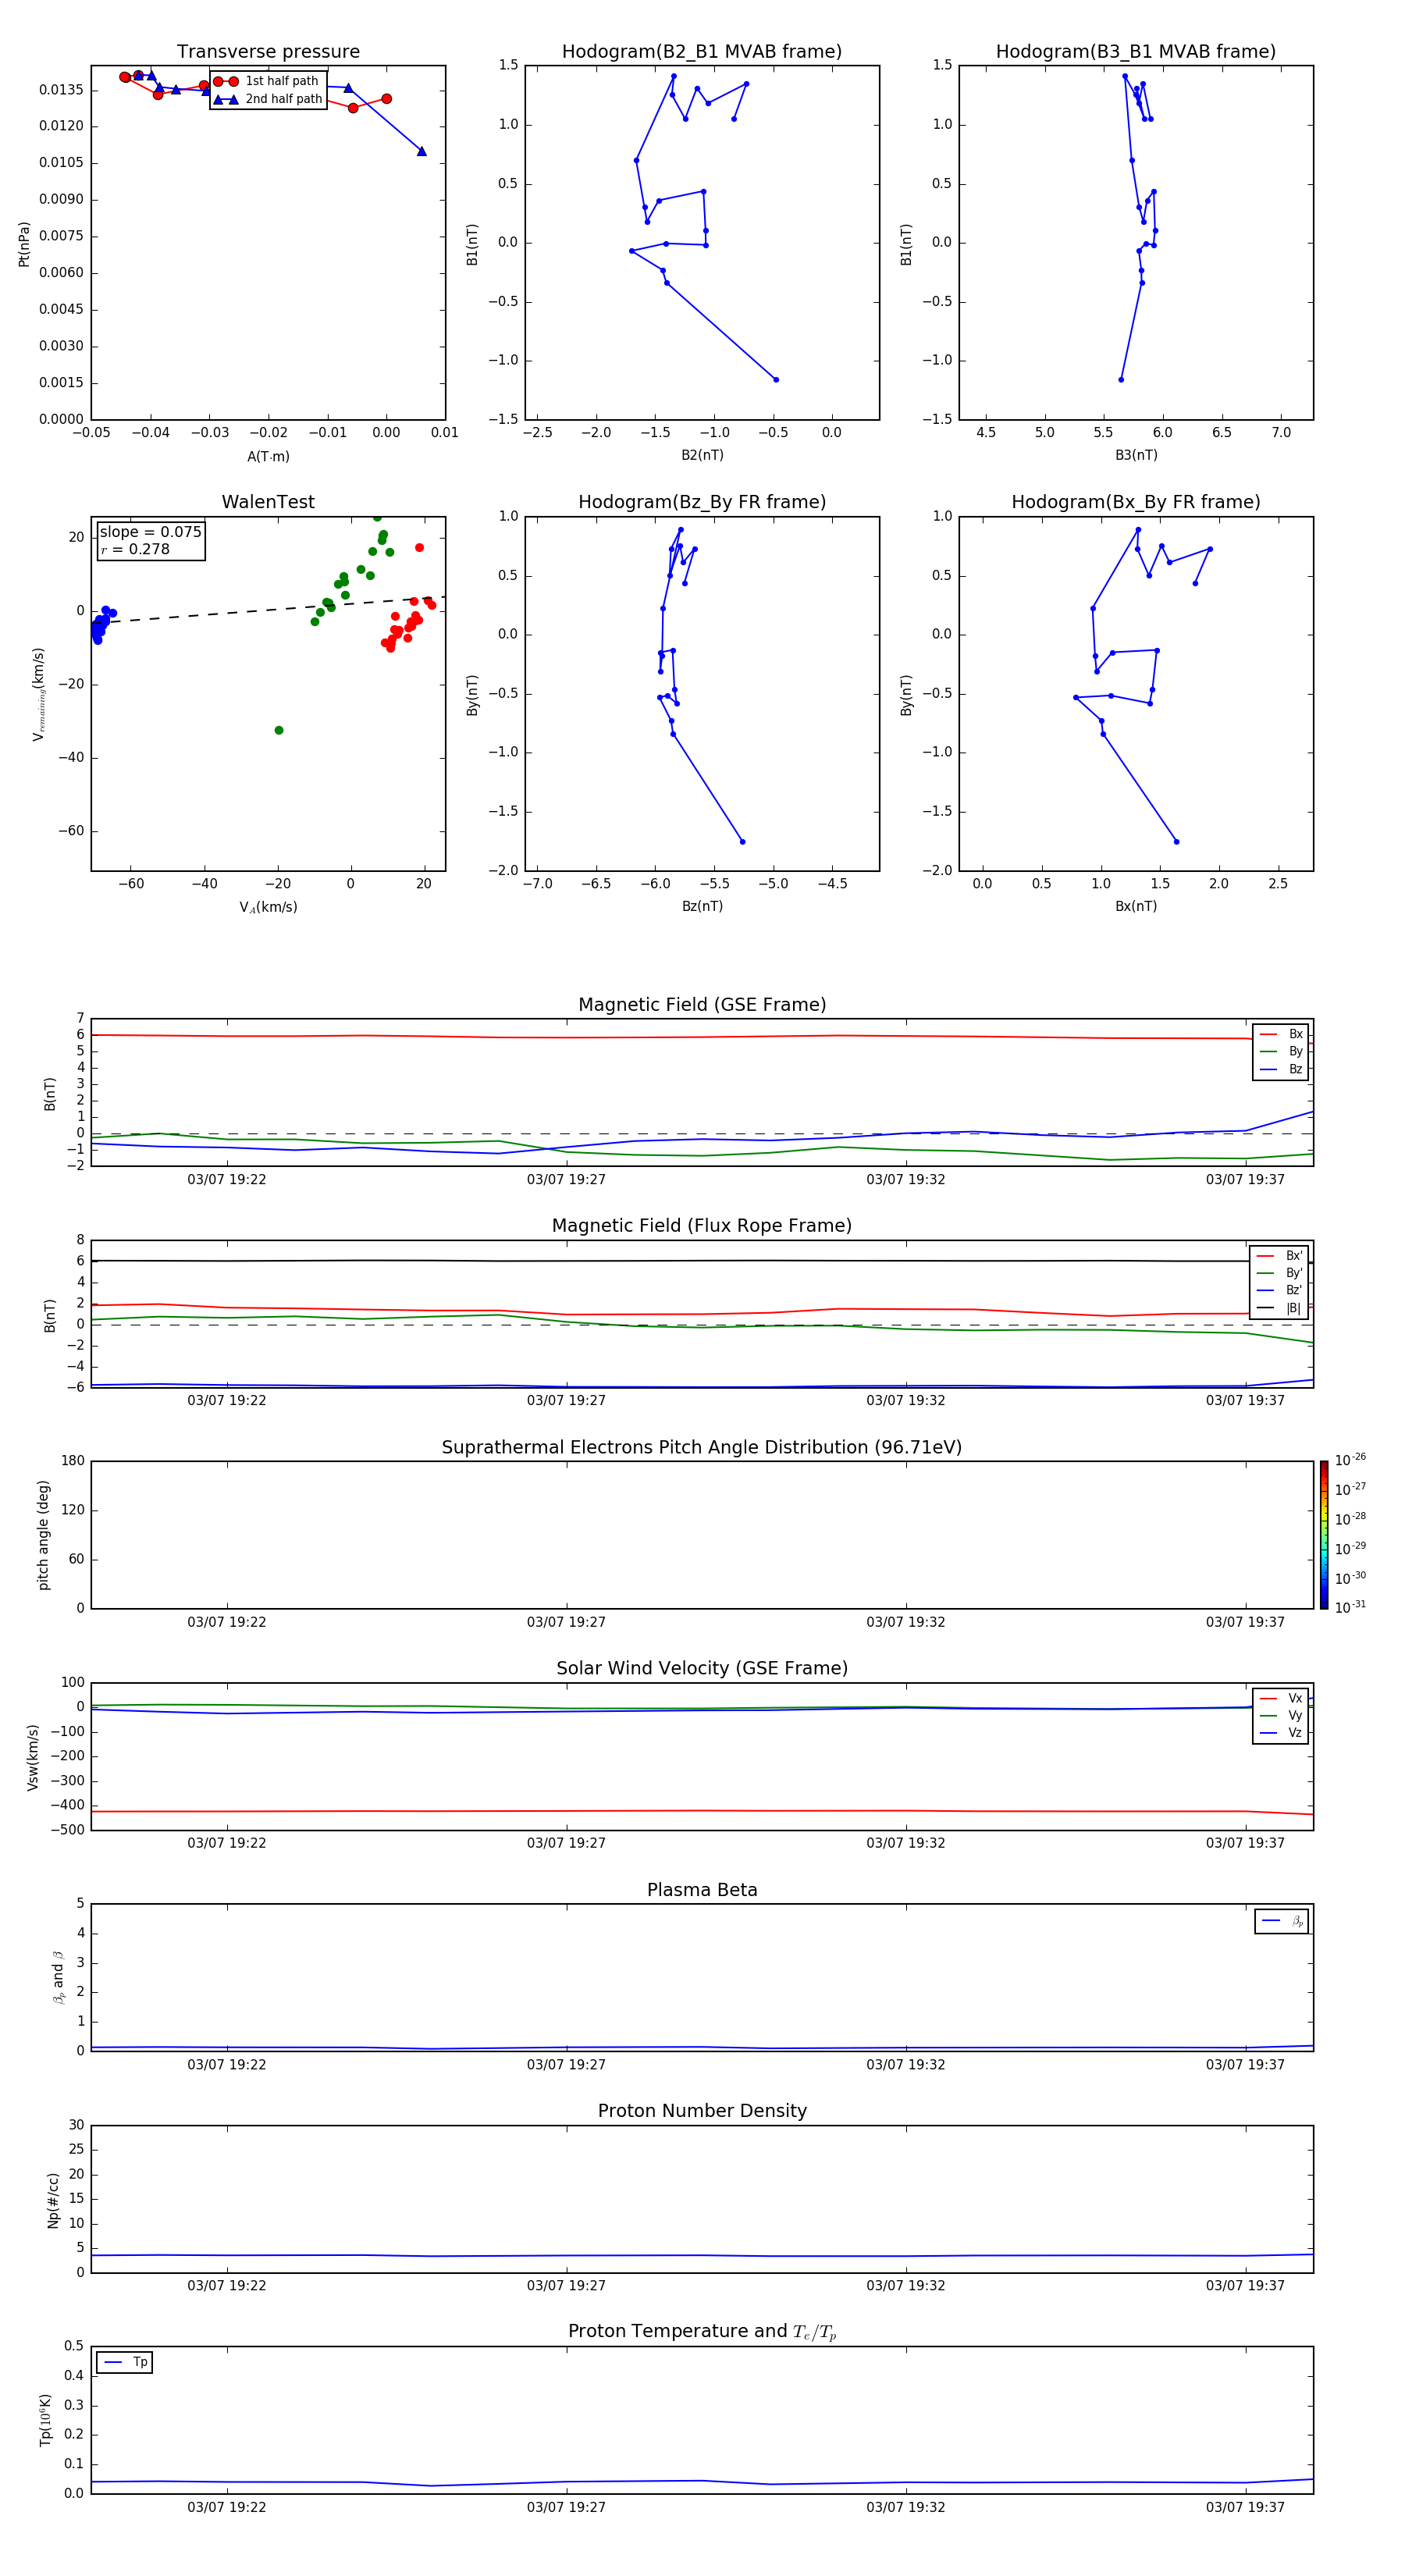
Task: Click the lowest blue triangle in Transverse pressure plot
Action: [x=422, y=151]
